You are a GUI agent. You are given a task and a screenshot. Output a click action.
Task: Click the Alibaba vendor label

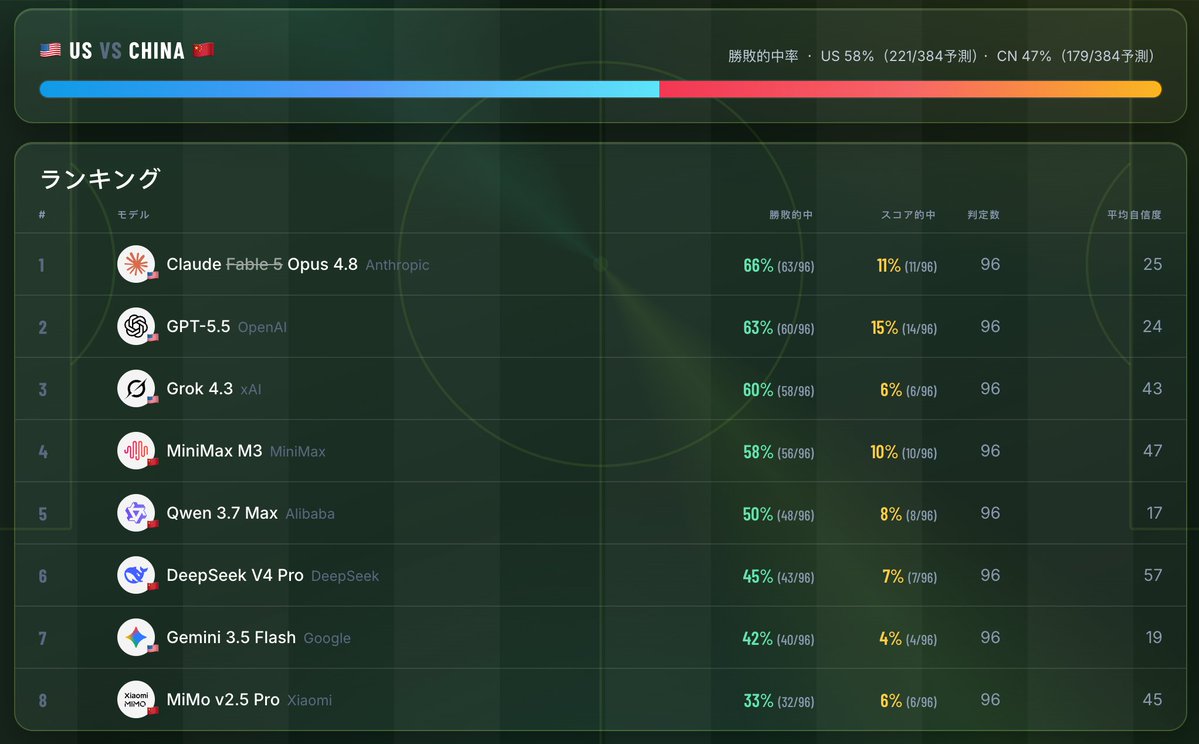point(310,514)
